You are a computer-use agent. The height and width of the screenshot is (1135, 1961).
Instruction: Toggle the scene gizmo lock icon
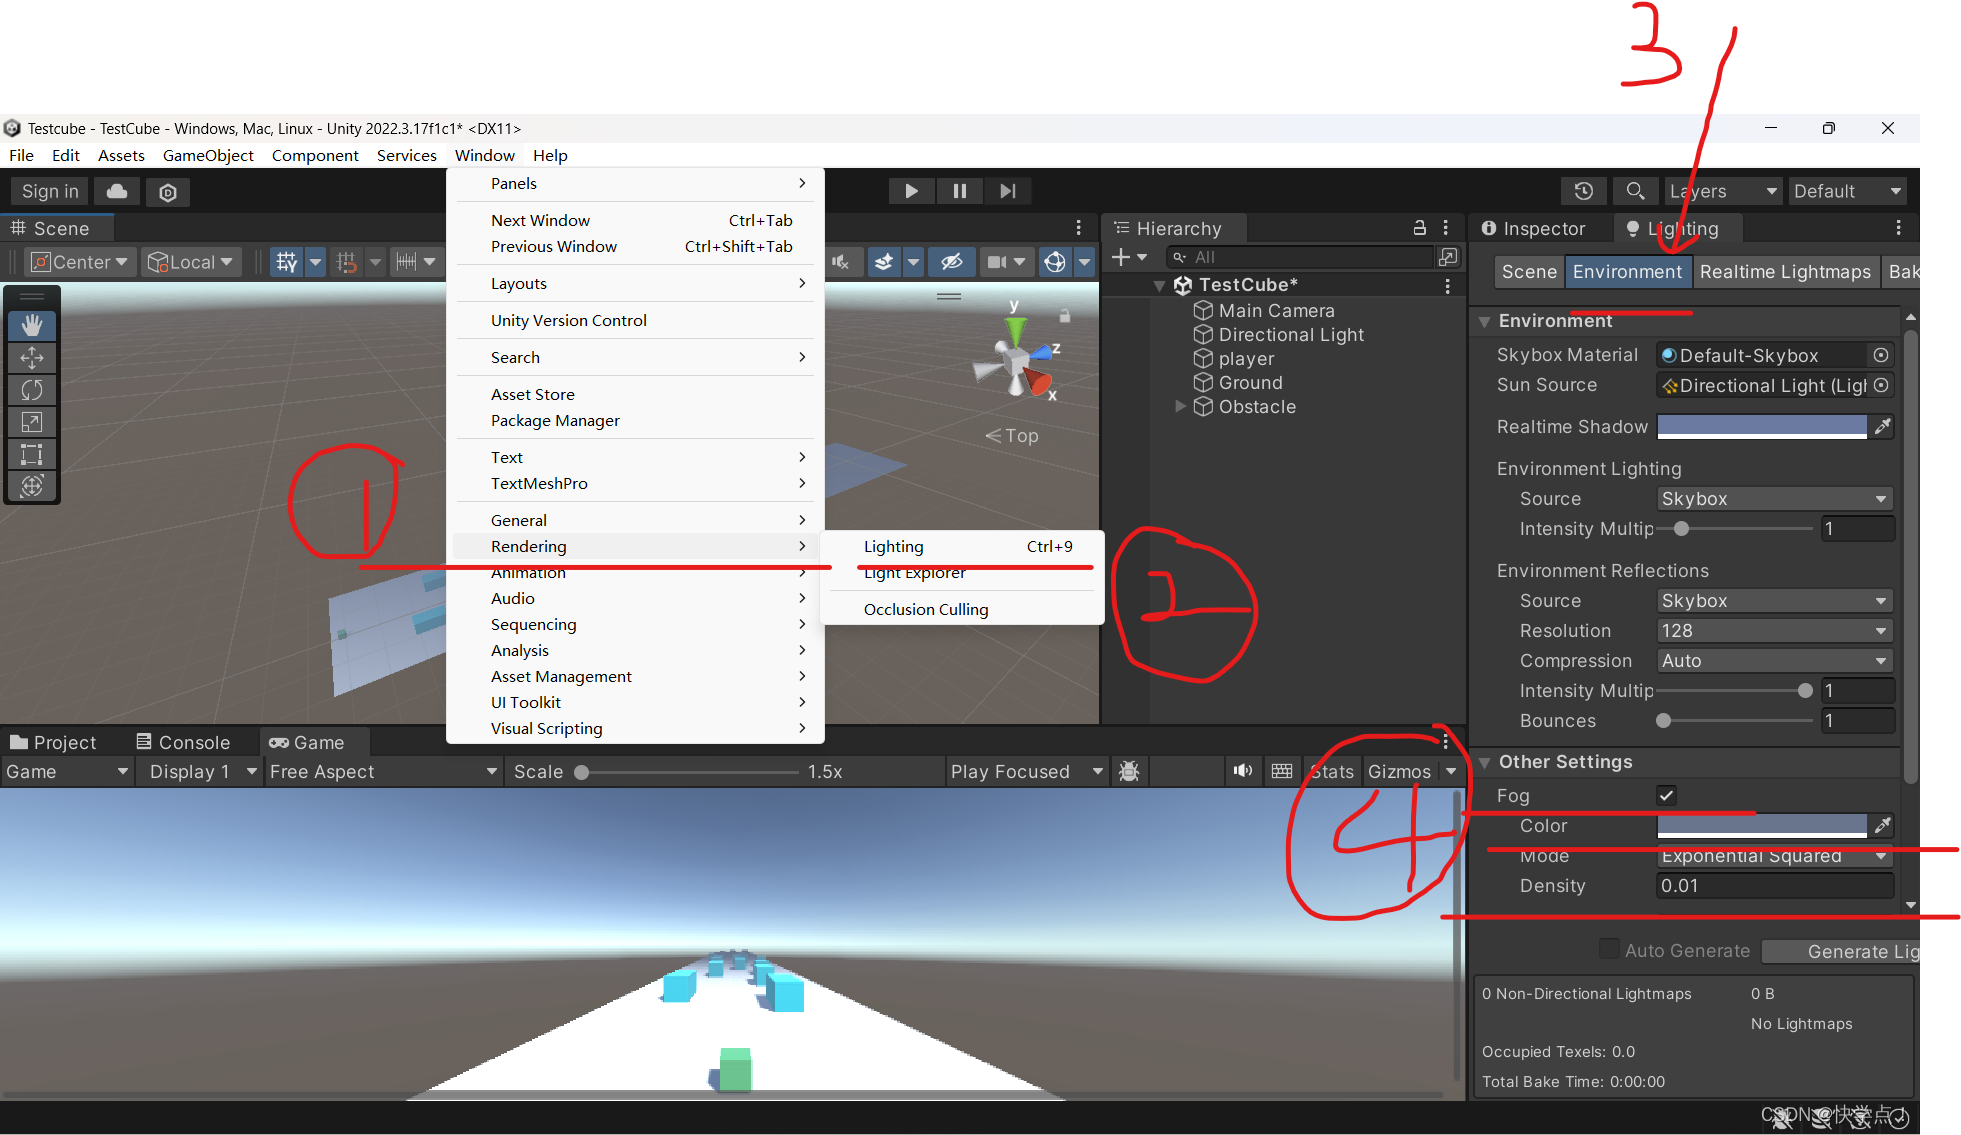point(1065,316)
